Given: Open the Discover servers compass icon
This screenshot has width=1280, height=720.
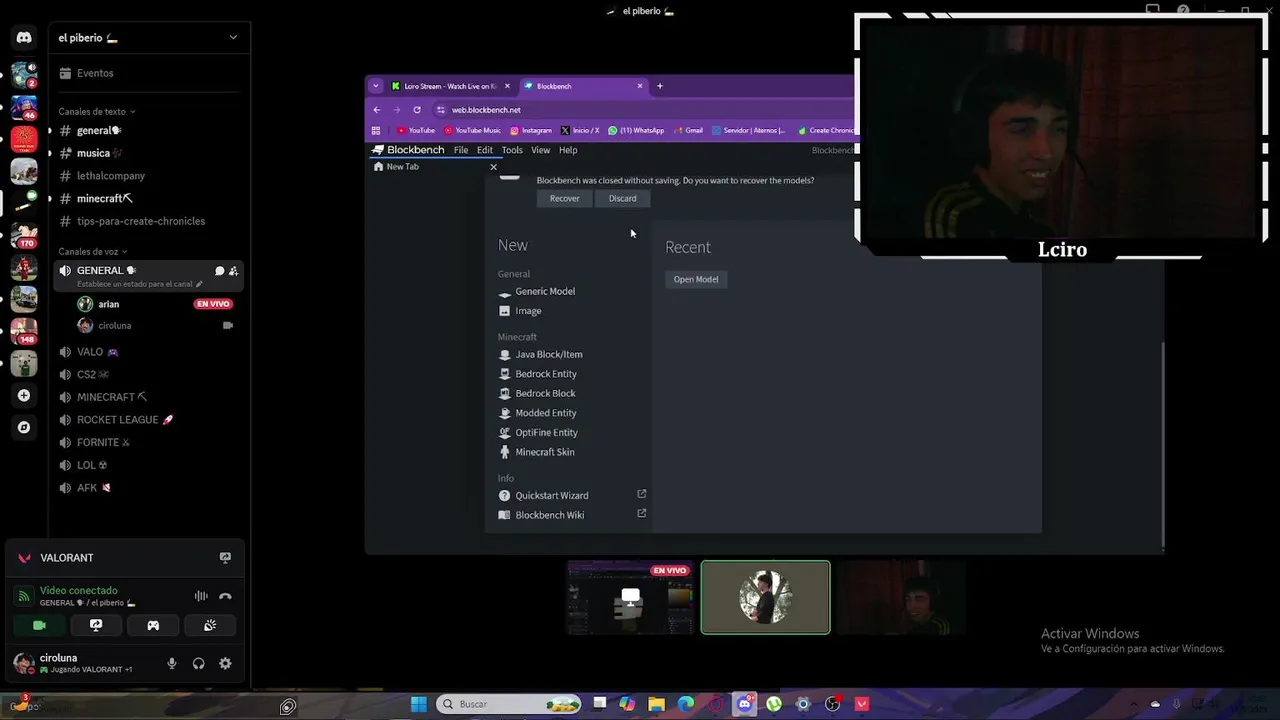Looking at the screenshot, I should pos(24,427).
